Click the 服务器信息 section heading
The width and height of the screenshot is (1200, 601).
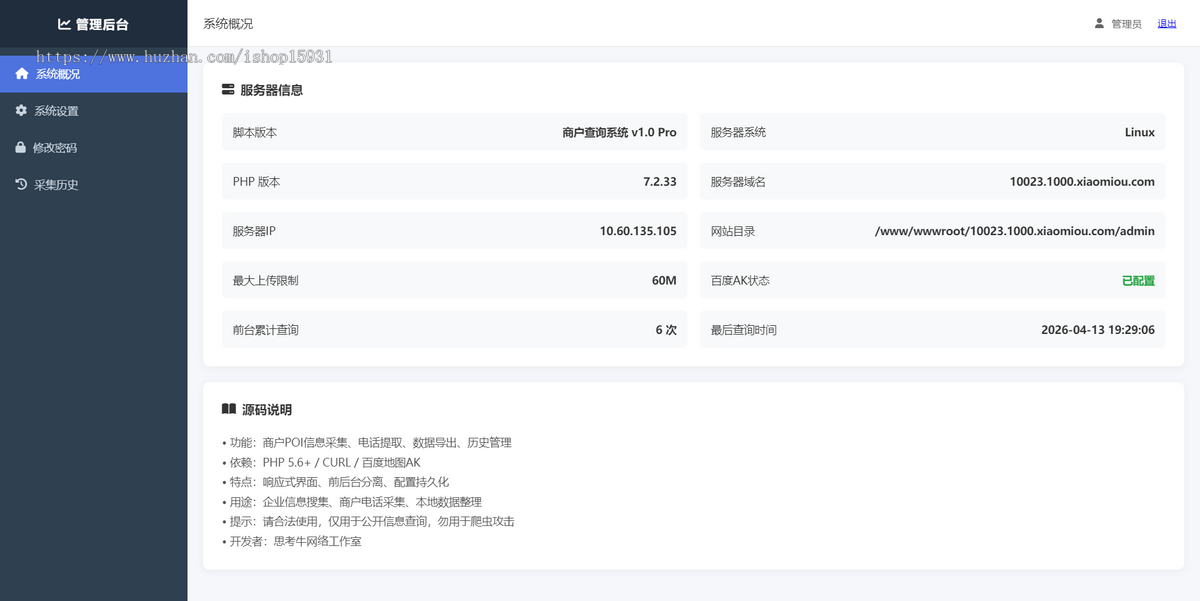pos(271,90)
